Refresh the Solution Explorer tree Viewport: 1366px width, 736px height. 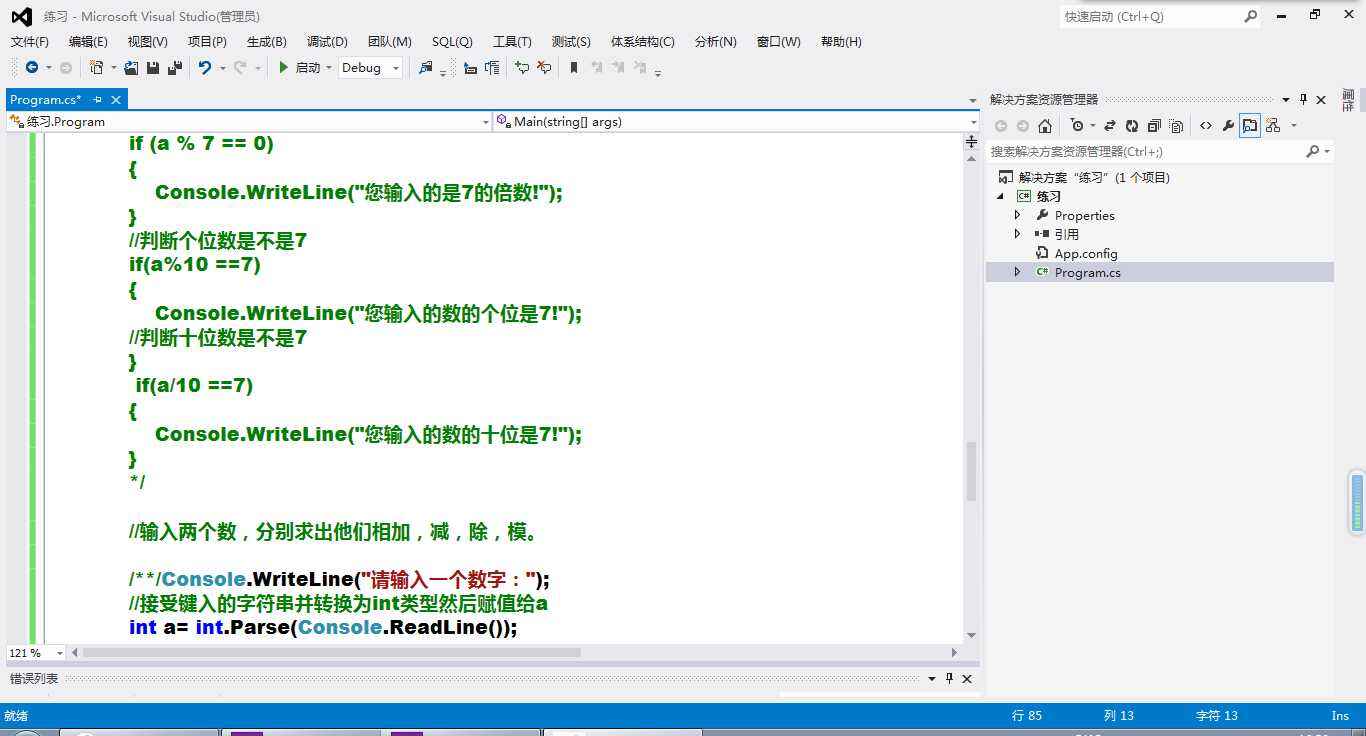(1132, 126)
